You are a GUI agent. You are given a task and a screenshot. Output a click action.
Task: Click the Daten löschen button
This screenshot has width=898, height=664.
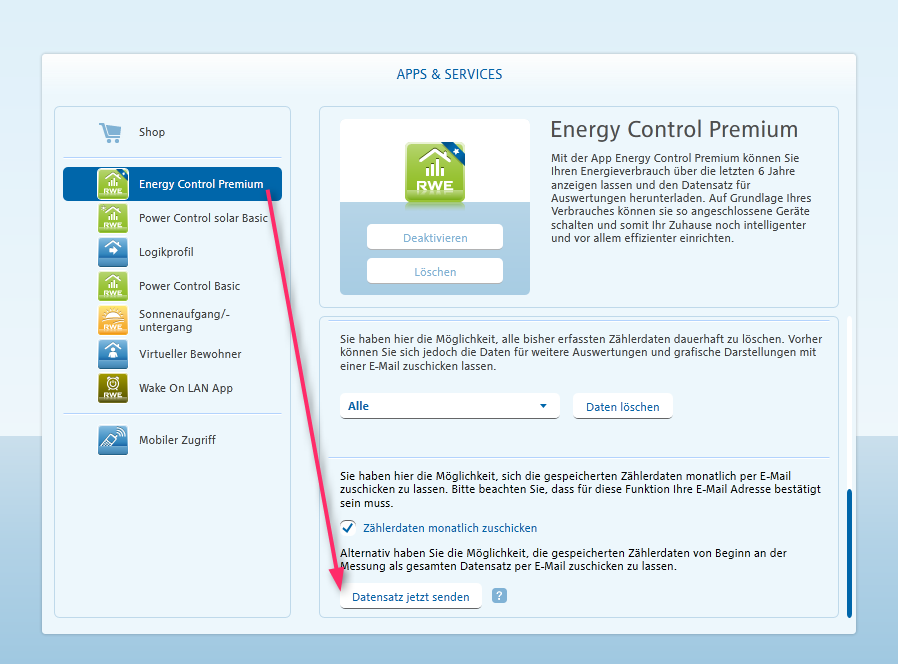click(623, 406)
